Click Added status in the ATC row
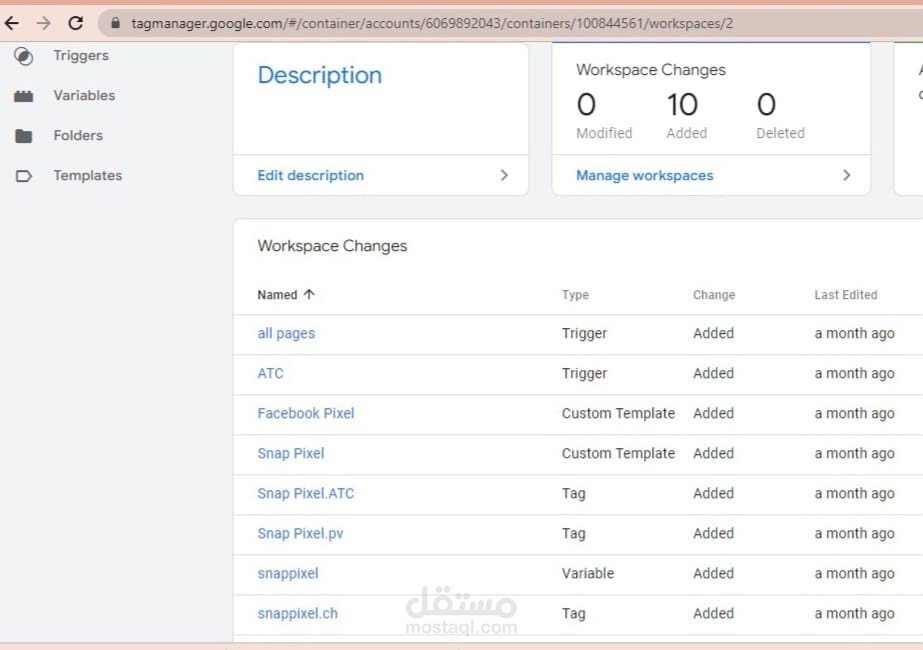The height and width of the screenshot is (650, 923). tap(713, 373)
